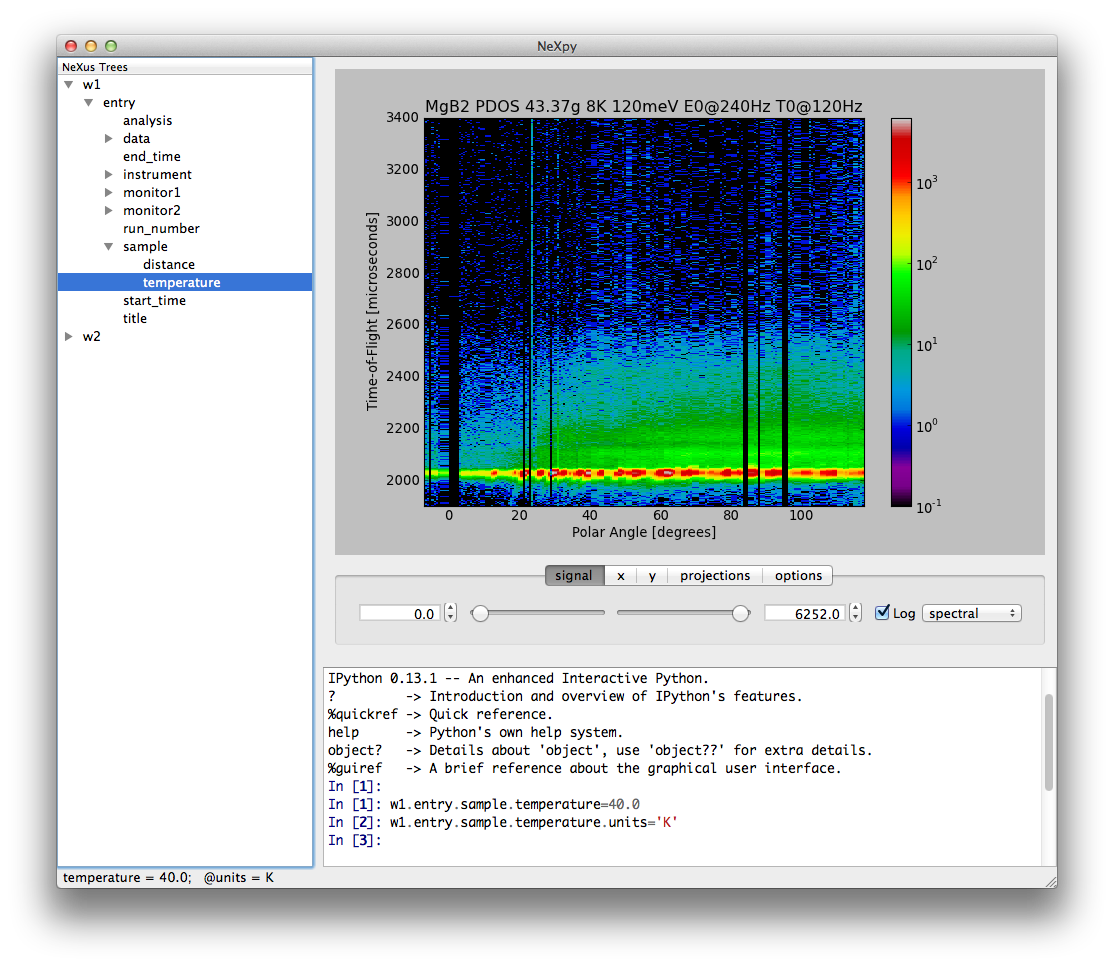Zoom NeXpy window with green button
The image size is (1114, 967).
click(x=111, y=46)
